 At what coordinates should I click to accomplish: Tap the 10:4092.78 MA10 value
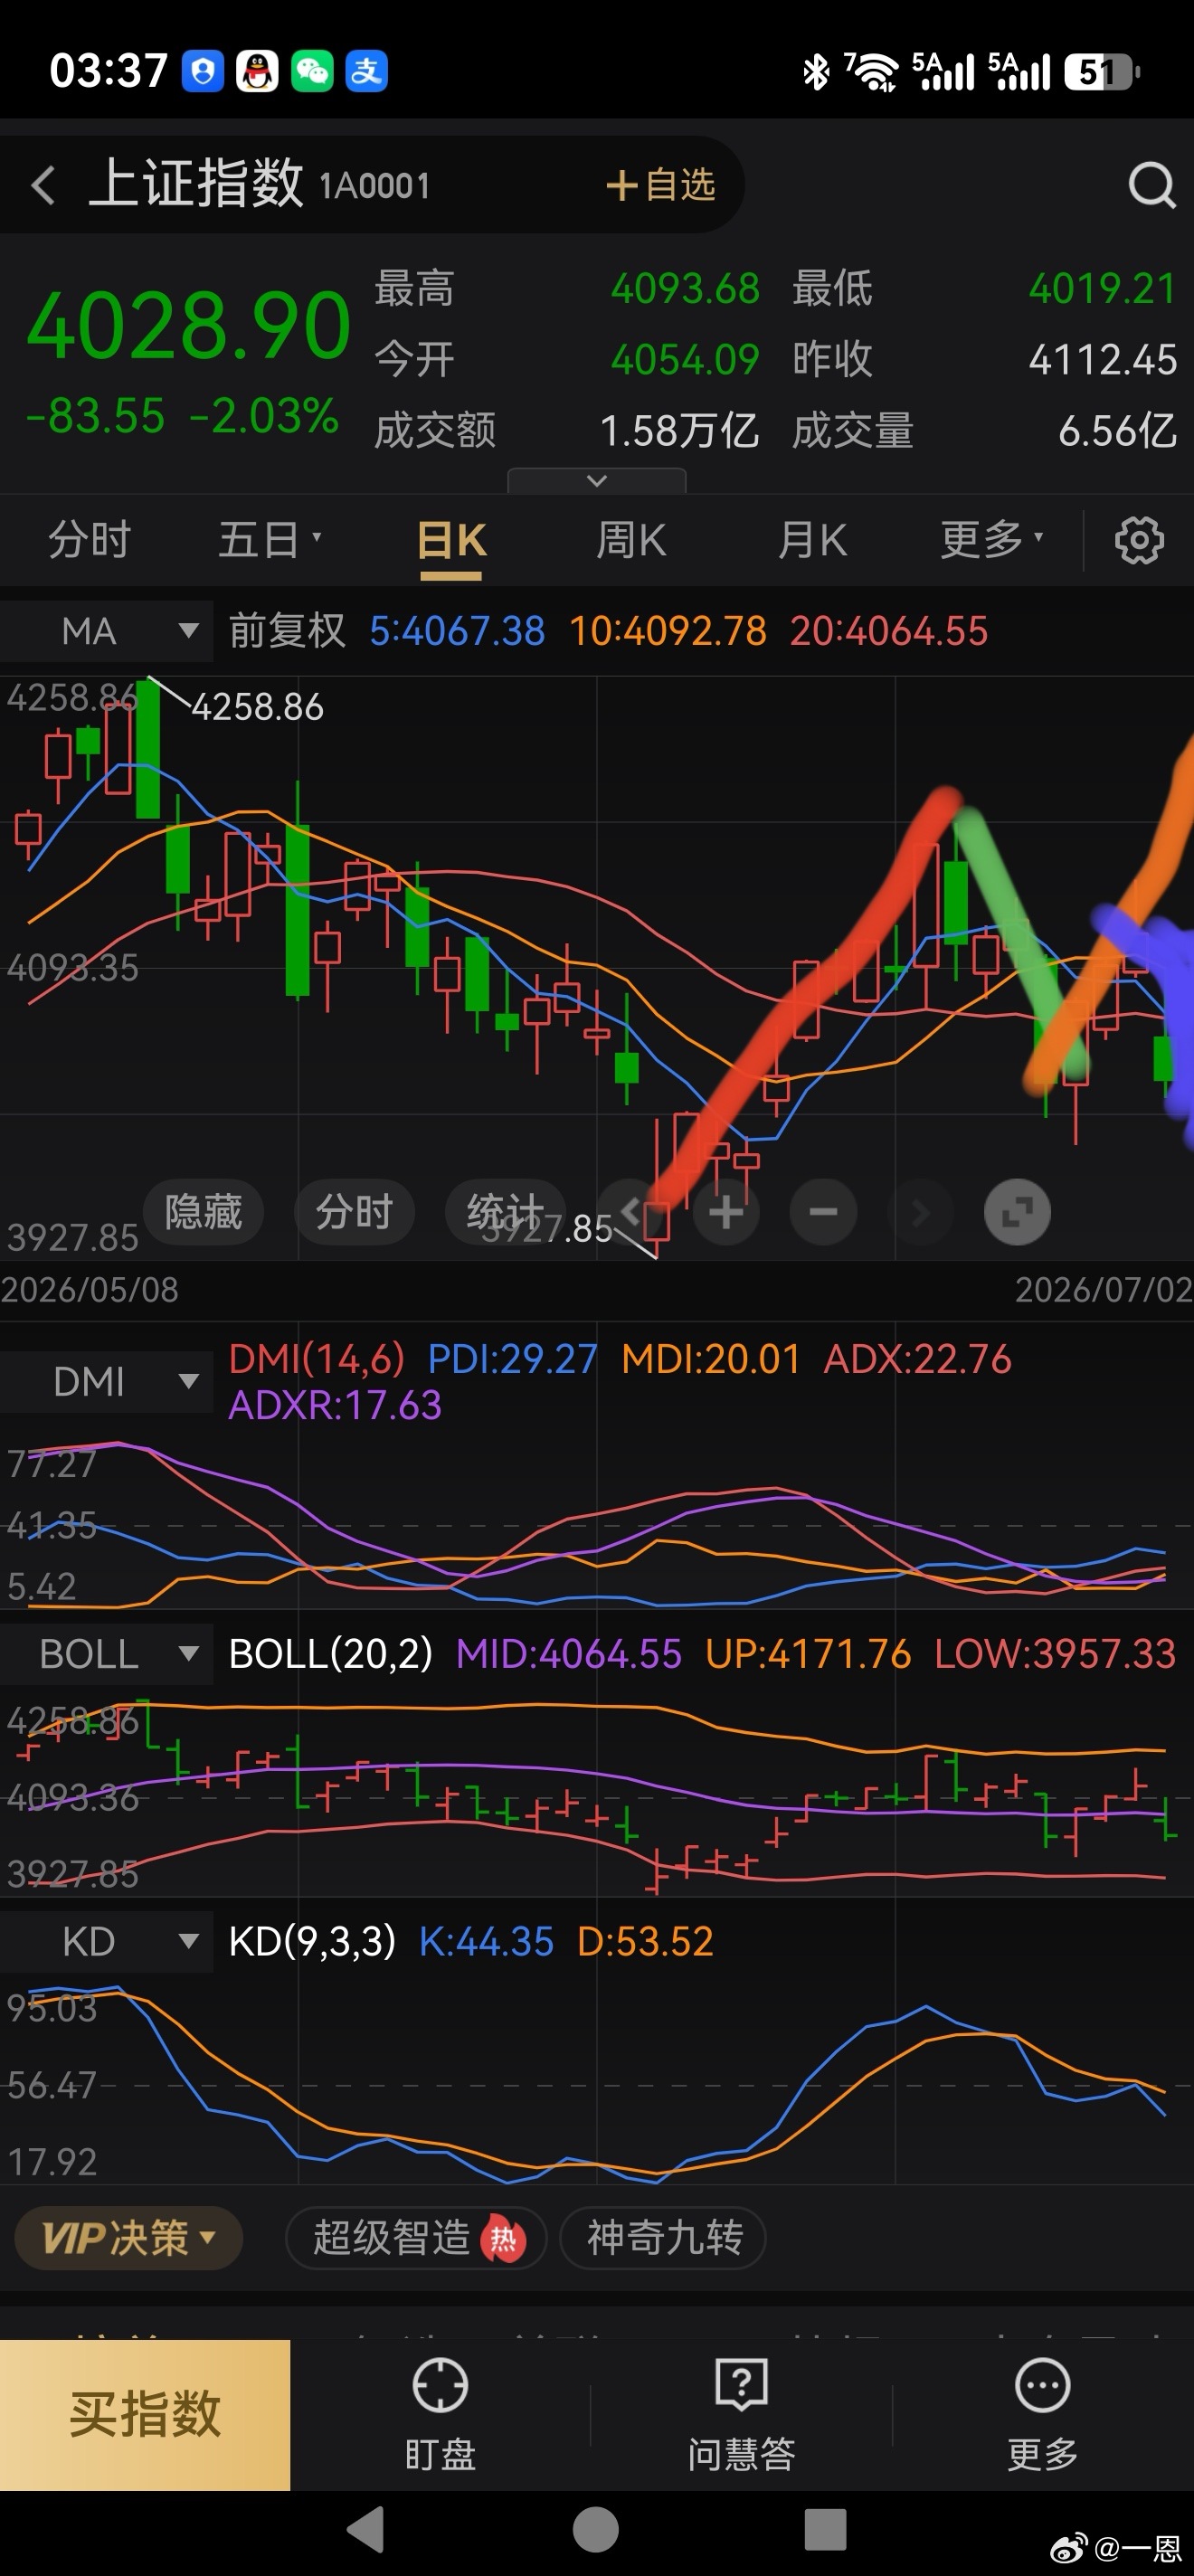pyautogui.click(x=668, y=631)
